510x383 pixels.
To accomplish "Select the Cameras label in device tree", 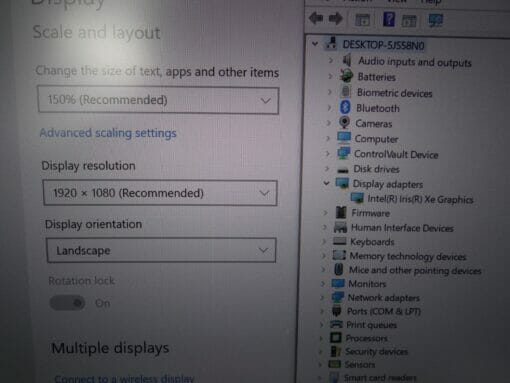I will (374, 124).
